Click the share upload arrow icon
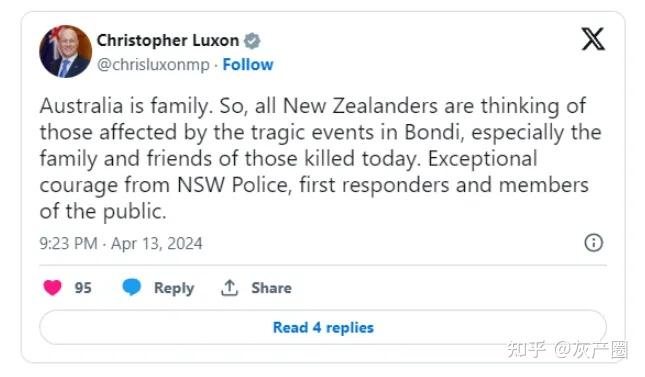The height and width of the screenshot is (377, 645). pyautogui.click(x=229, y=288)
